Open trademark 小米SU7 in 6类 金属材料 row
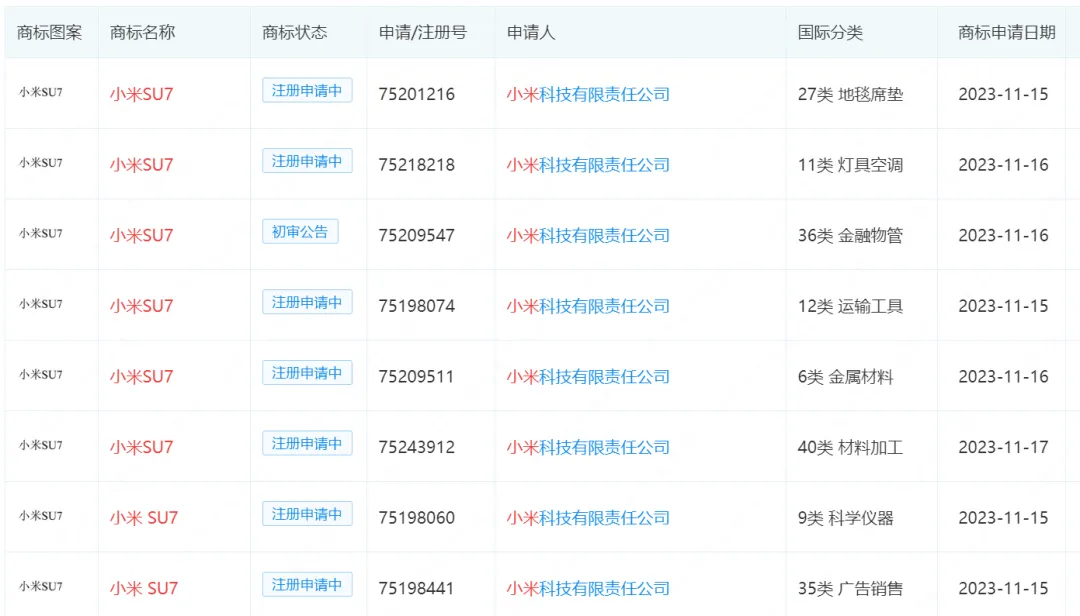 click(x=141, y=376)
